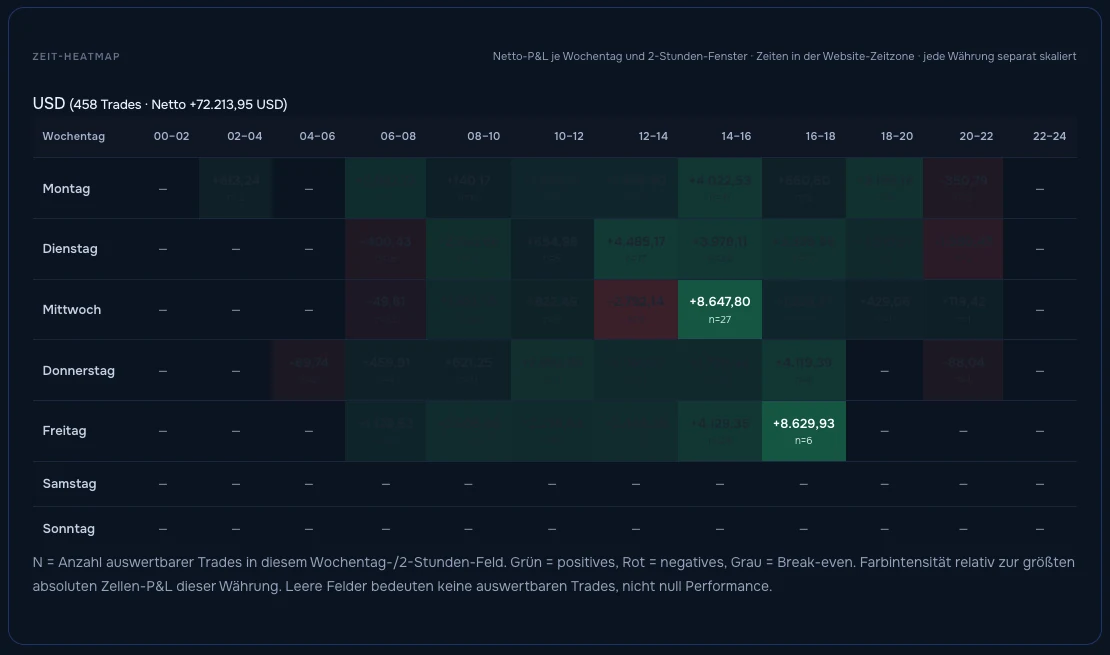1110x655 pixels.
Task: Click the red Donnerstag 04–06 cell
Action: click(x=309, y=370)
